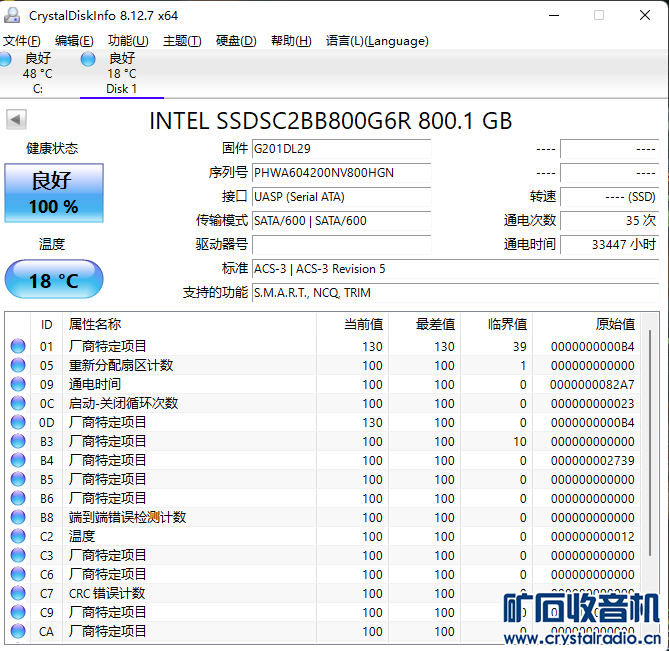Minimize the CrystalDiskInfo window
This screenshot has height=651, width=669.
554,15
